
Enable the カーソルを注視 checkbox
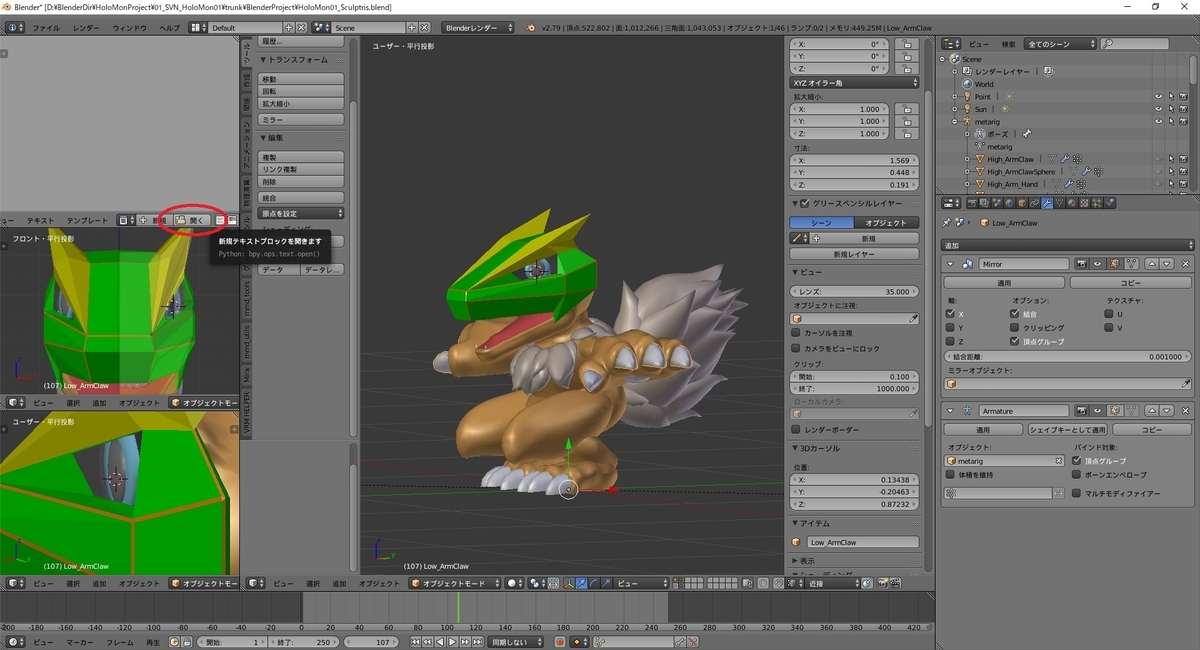(796, 332)
